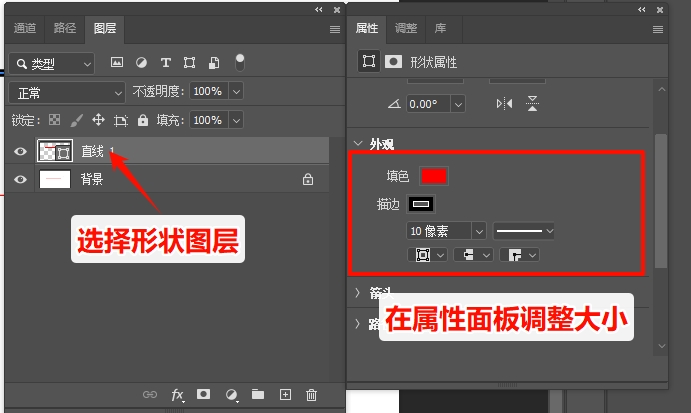Screen dimensions: 691x413
Task: Open the 填充 slider dropdown
Action: (x=236, y=120)
